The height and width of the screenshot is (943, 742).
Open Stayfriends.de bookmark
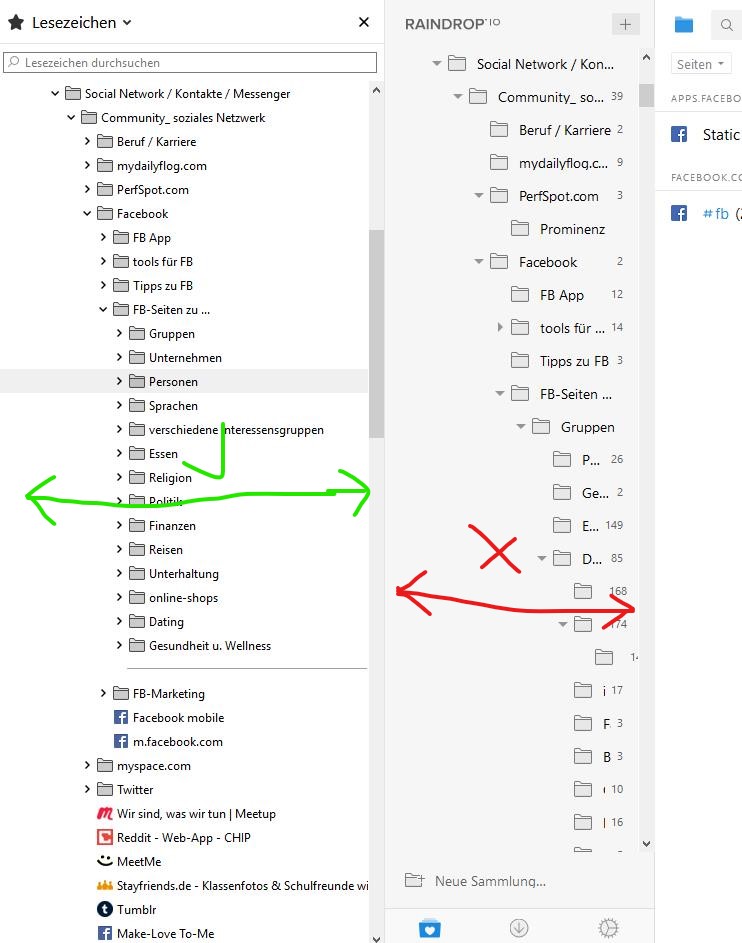233,886
